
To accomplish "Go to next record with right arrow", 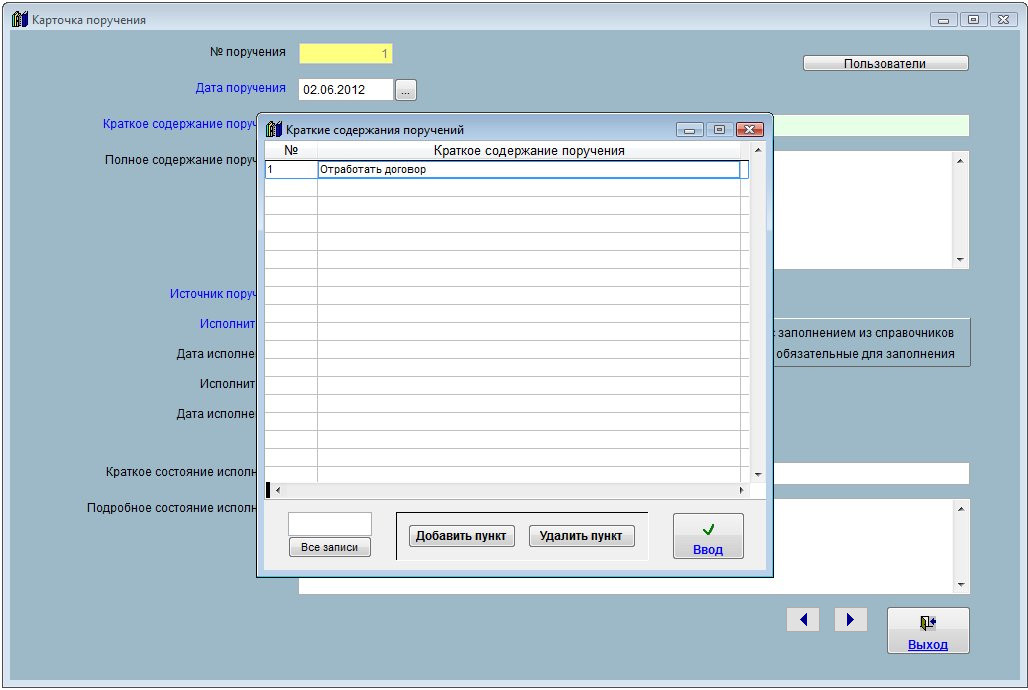I will pyautogui.click(x=850, y=619).
